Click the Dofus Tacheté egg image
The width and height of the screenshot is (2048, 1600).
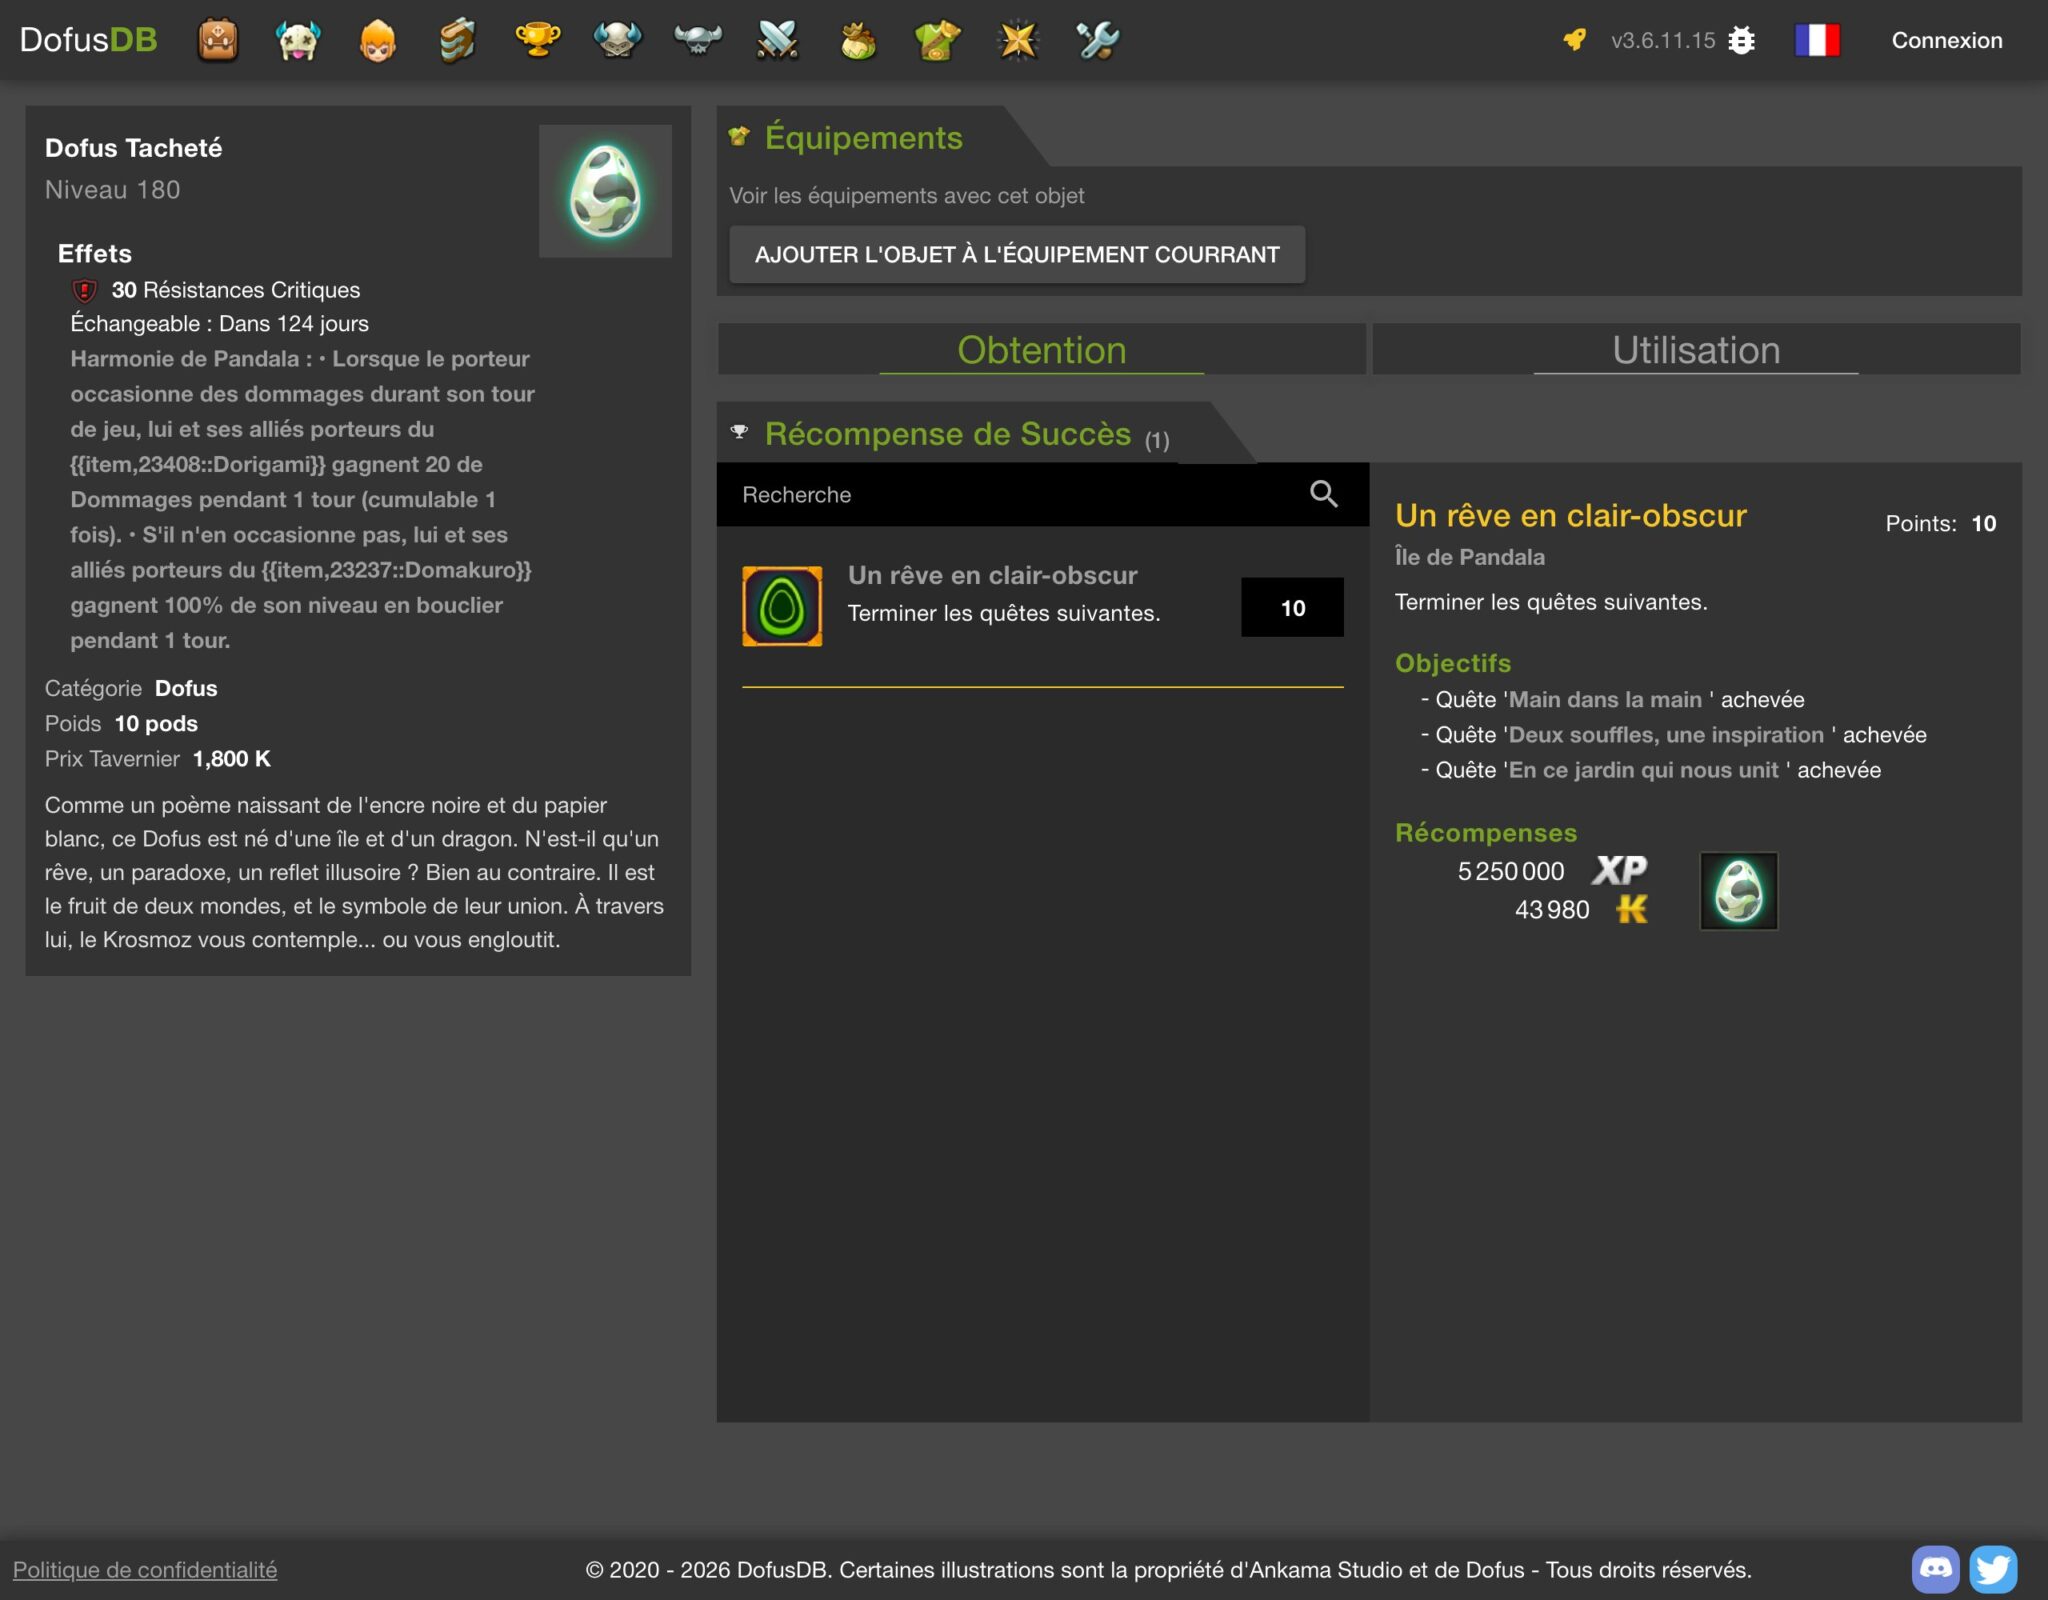[x=605, y=191]
